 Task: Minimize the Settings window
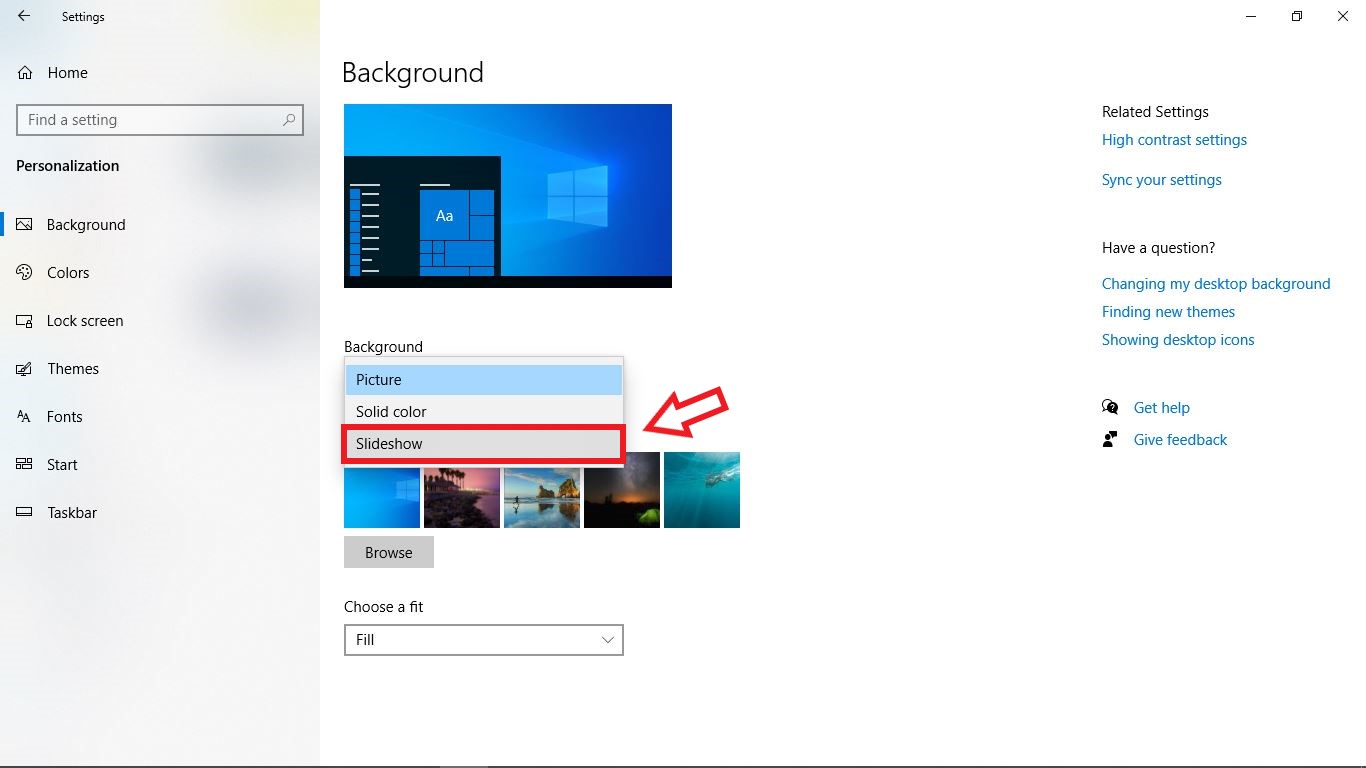(x=1251, y=16)
